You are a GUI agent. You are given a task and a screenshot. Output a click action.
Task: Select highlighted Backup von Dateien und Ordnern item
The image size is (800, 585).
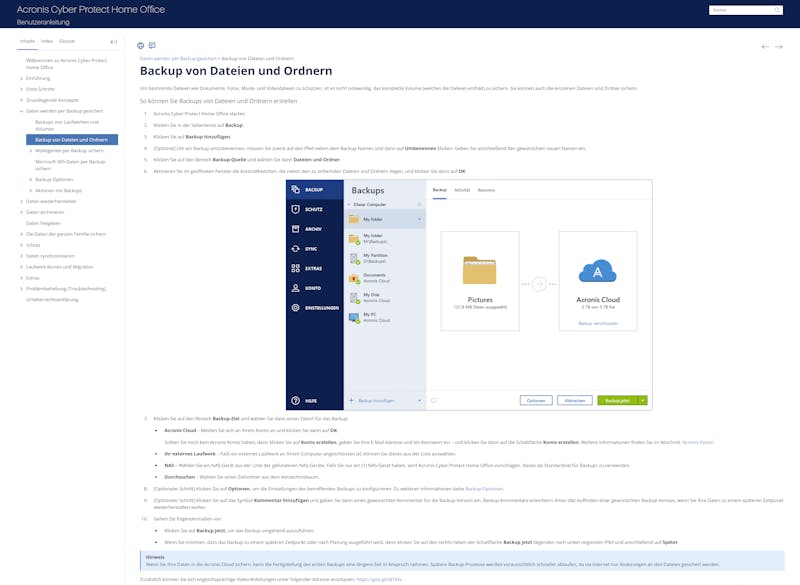(72, 140)
